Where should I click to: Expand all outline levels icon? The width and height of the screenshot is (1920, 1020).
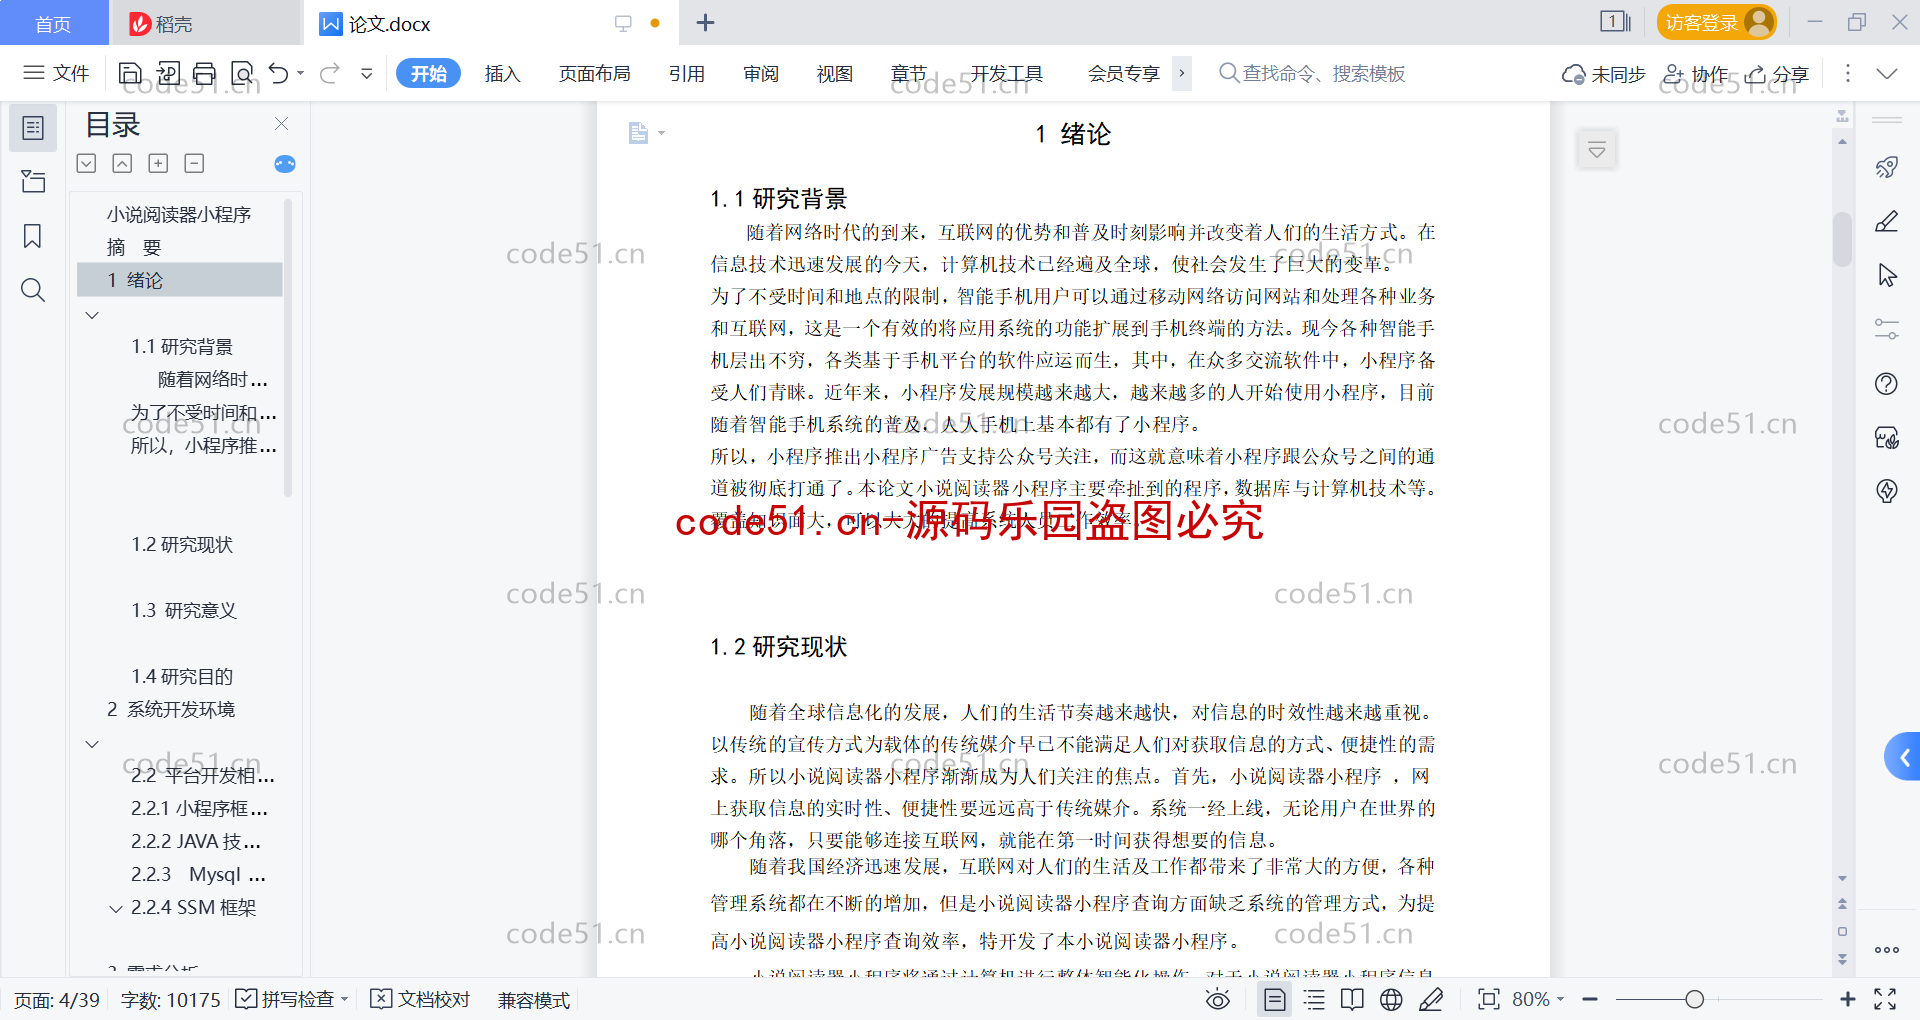tap(87, 163)
